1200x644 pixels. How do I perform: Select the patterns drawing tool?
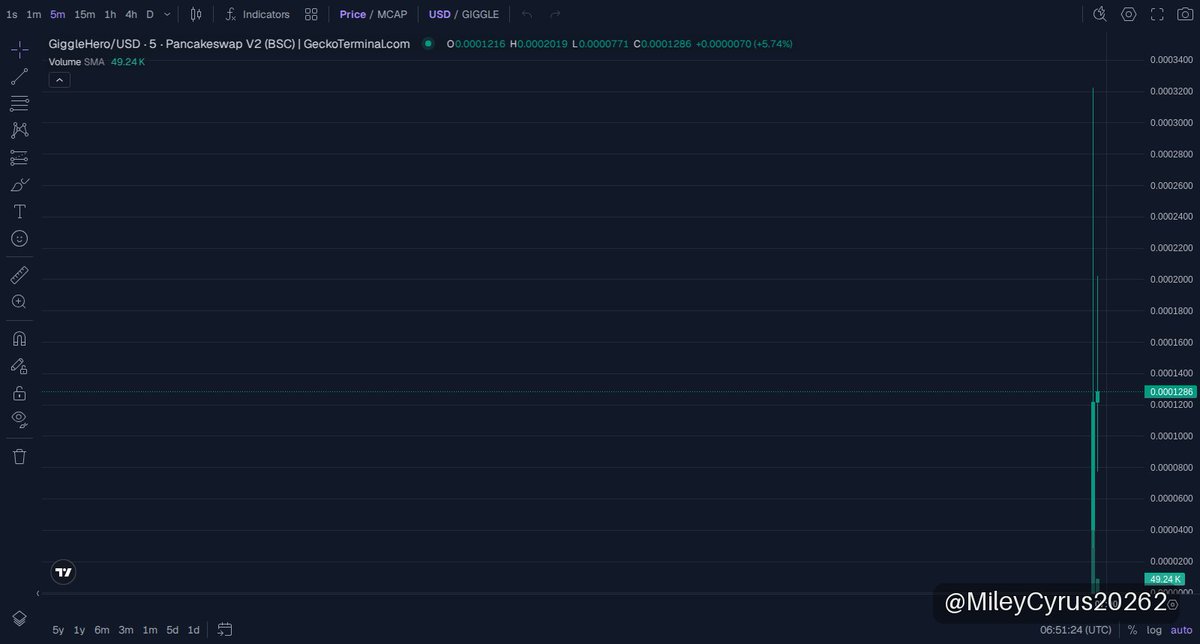[19, 130]
